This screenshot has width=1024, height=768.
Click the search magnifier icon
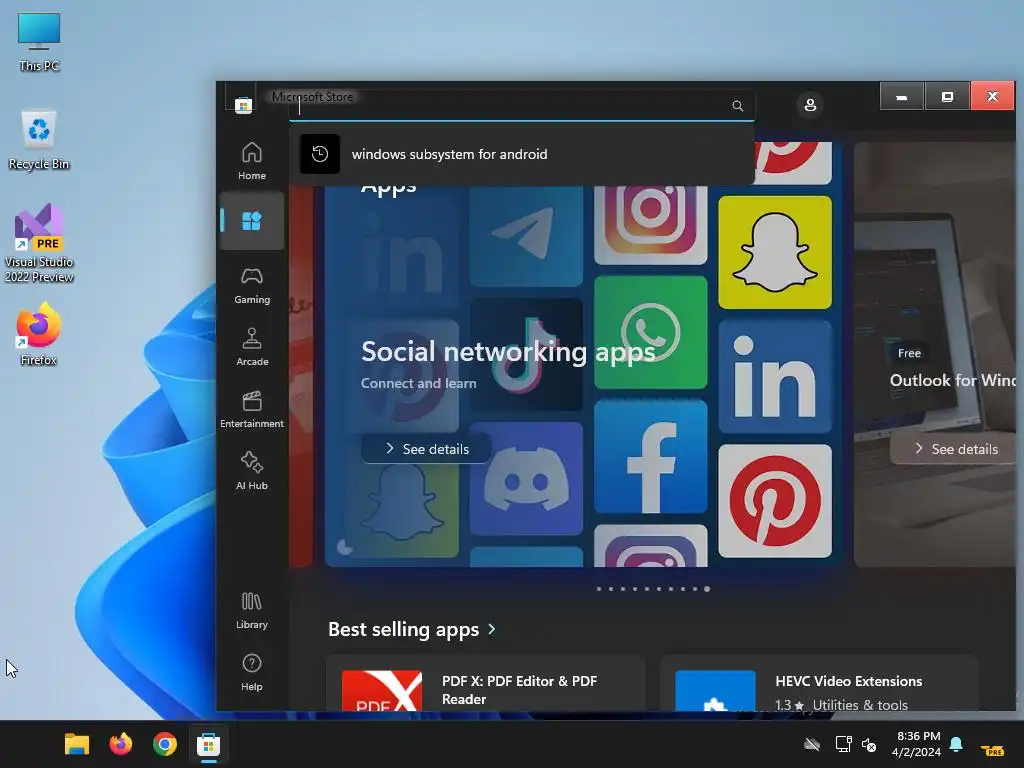[x=737, y=106]
